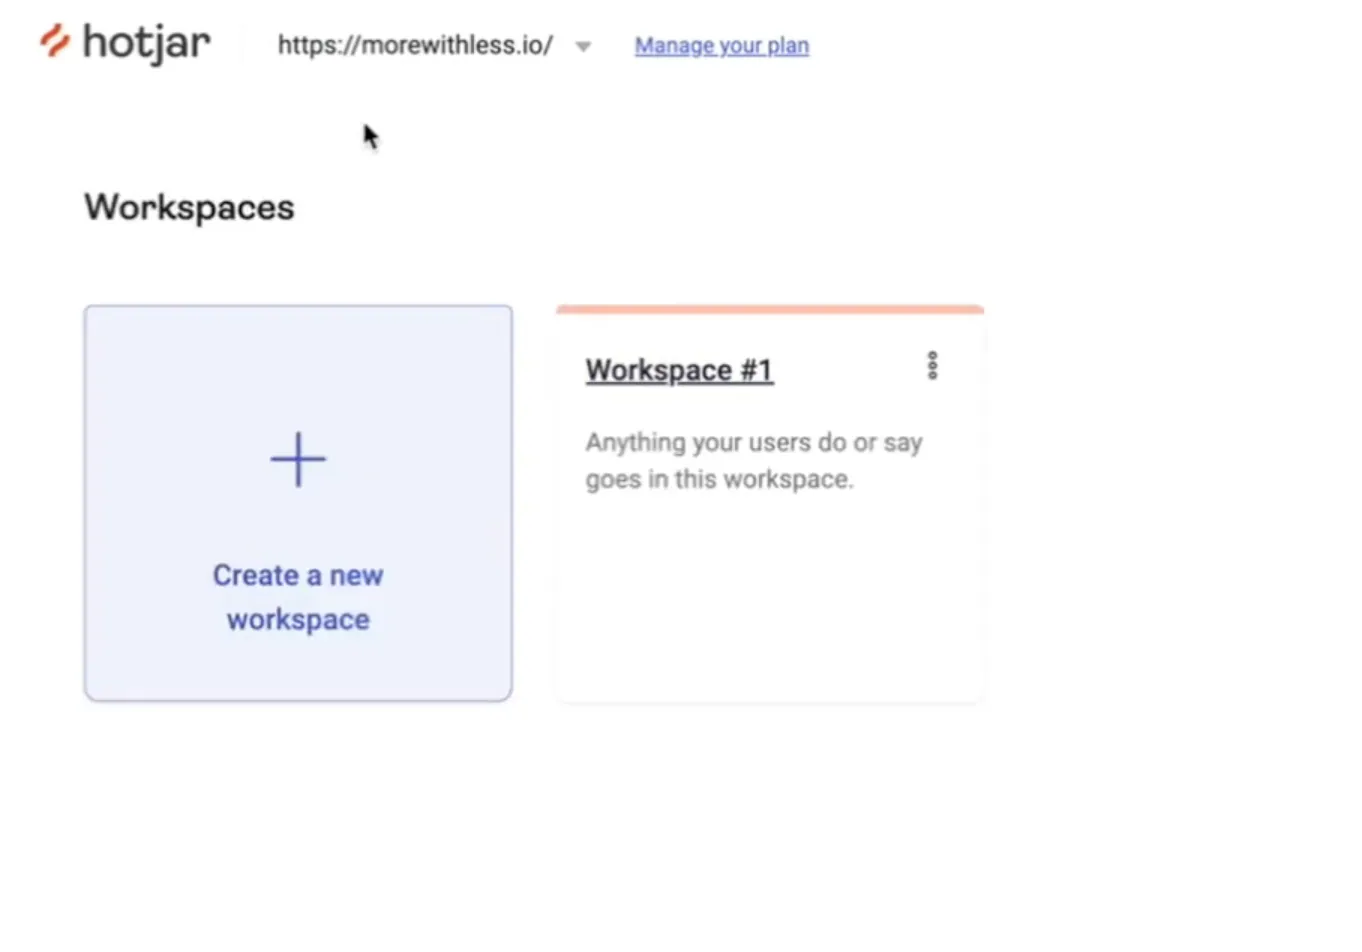Click the Workspaces page heading
The width and height of the screenshot is (1362, 952).
(x=189, y=208)
